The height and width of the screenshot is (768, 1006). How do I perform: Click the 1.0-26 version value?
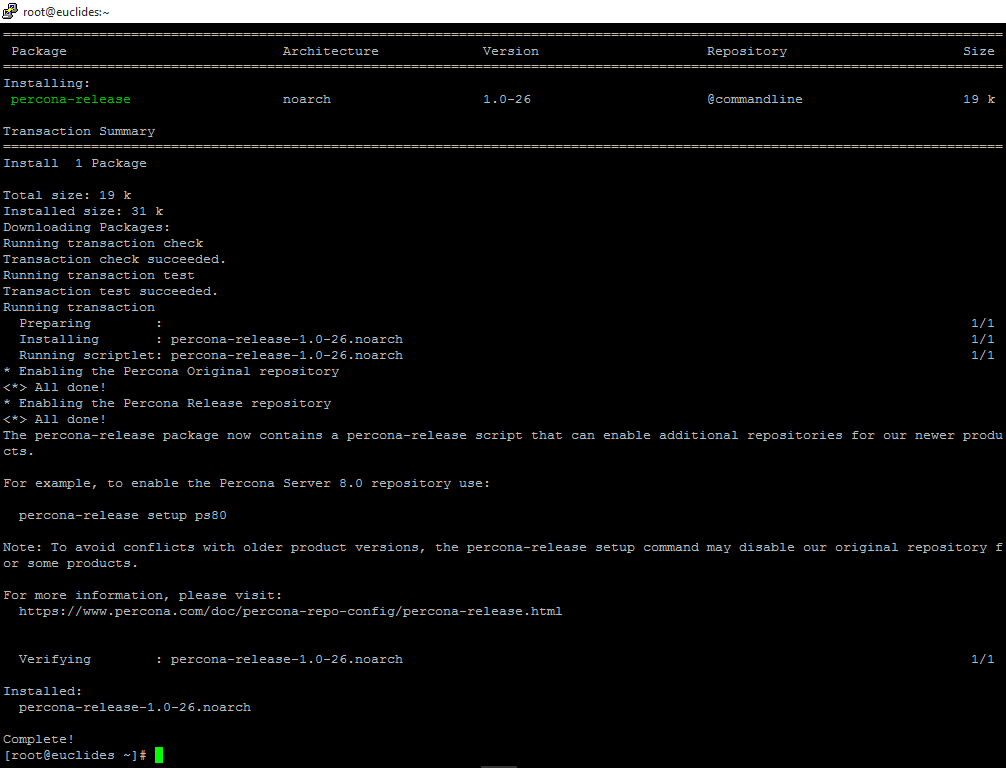(x=506, y=99)
